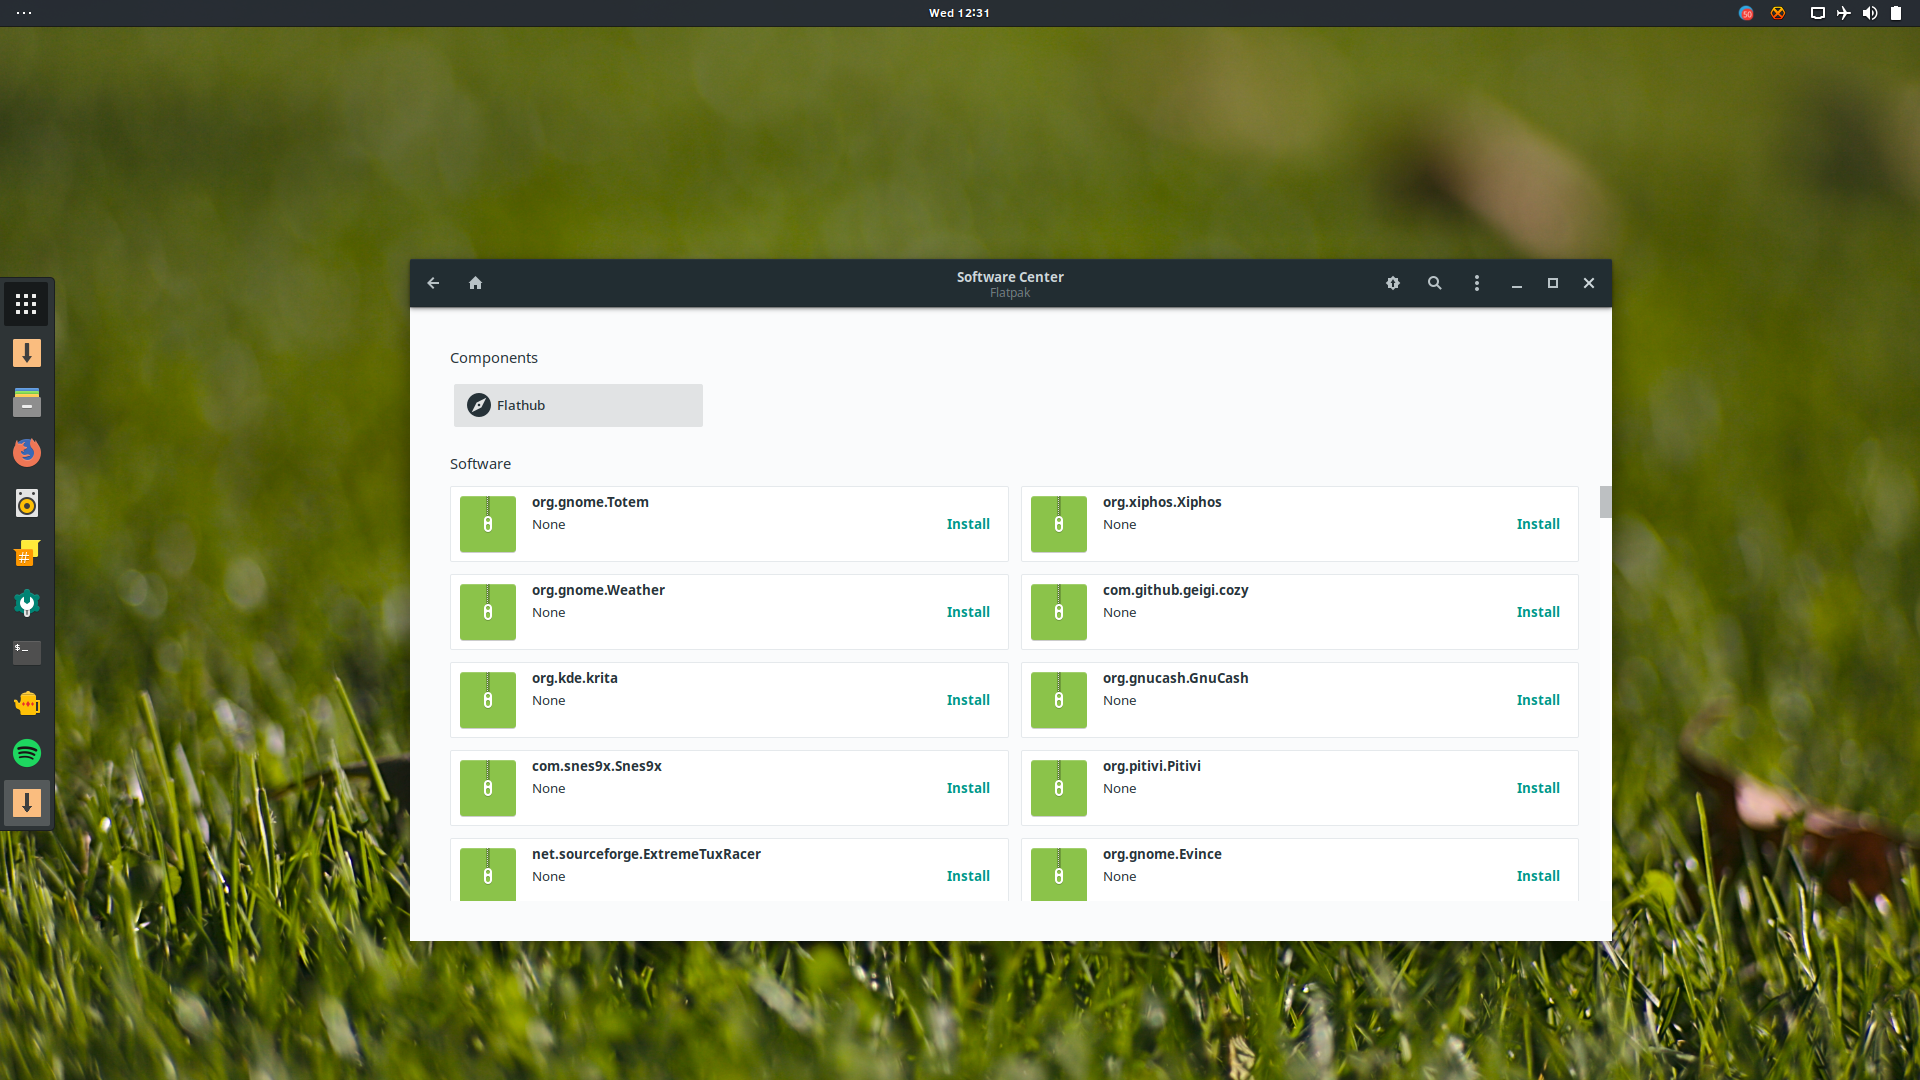Install org.gnucash.GnuCash

click(1538, 700)
